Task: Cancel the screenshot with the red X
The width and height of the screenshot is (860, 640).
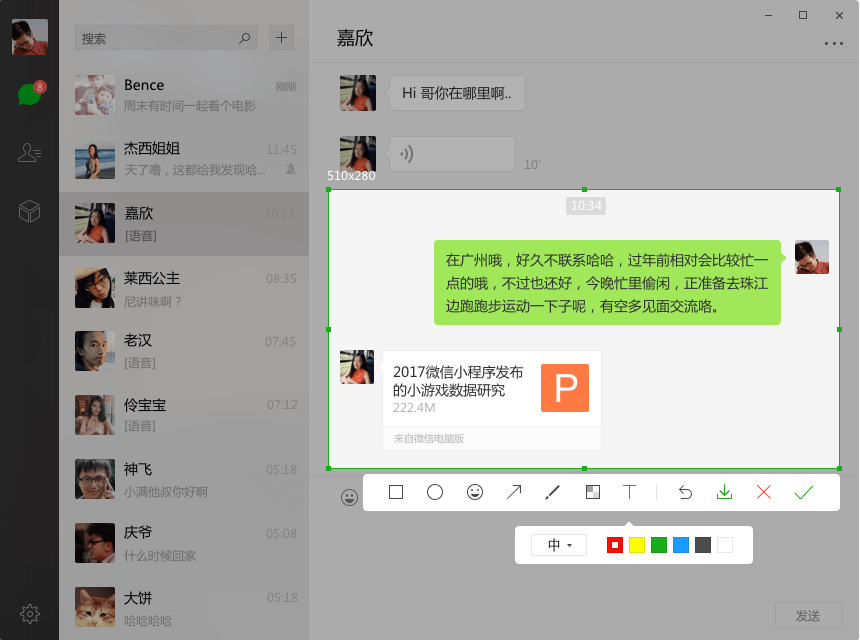Action: (763, 492)
